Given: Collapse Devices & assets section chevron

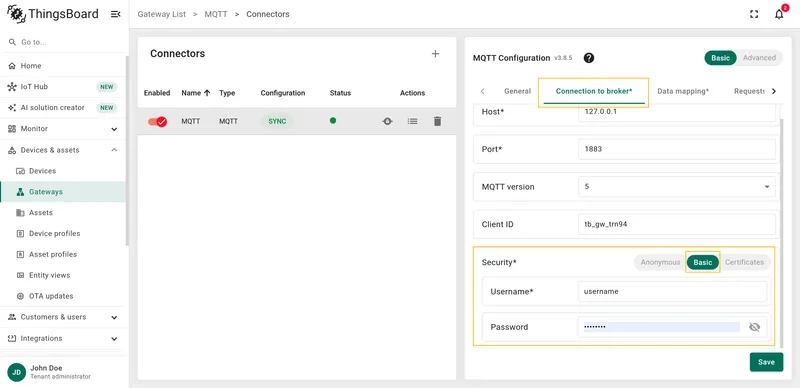Looking at the screenshot, I should pos(114,150).
